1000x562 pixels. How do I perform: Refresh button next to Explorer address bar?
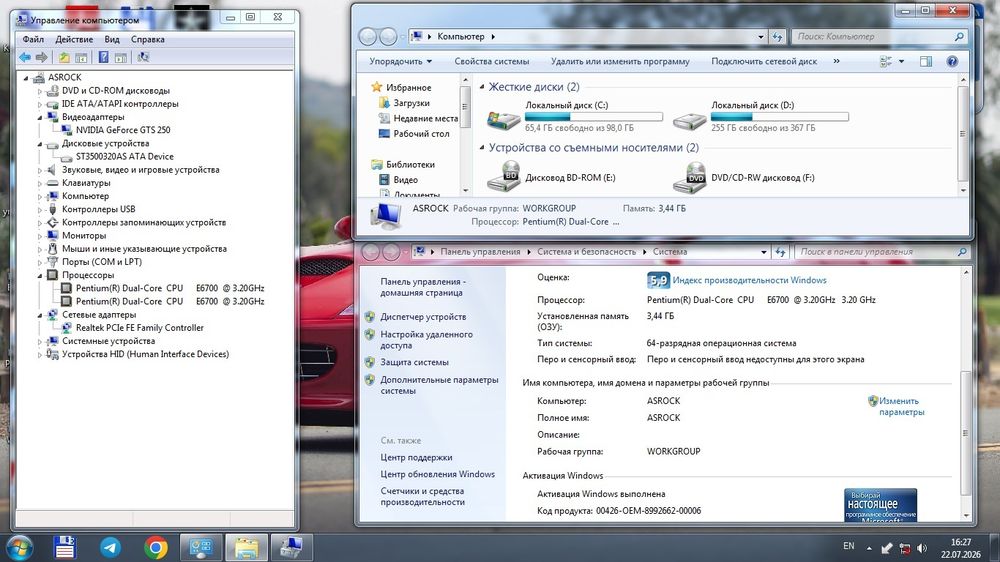coord(777,37)
